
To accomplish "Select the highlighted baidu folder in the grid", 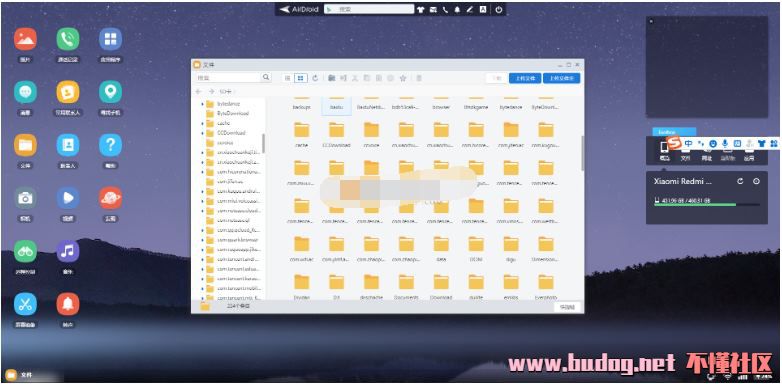I will (337, 105).
